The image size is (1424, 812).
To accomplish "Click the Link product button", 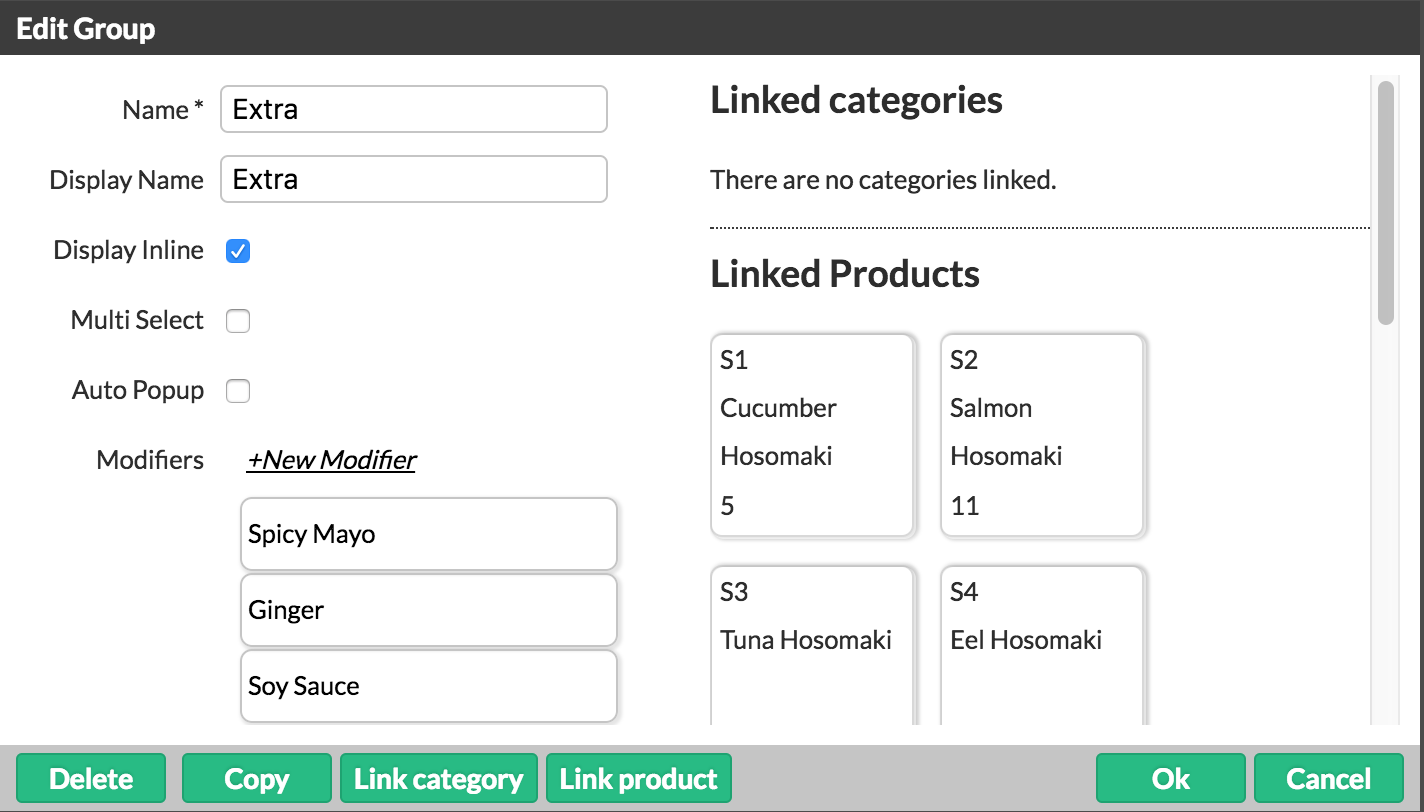I will pyautogui.click(x=639, y=779).
